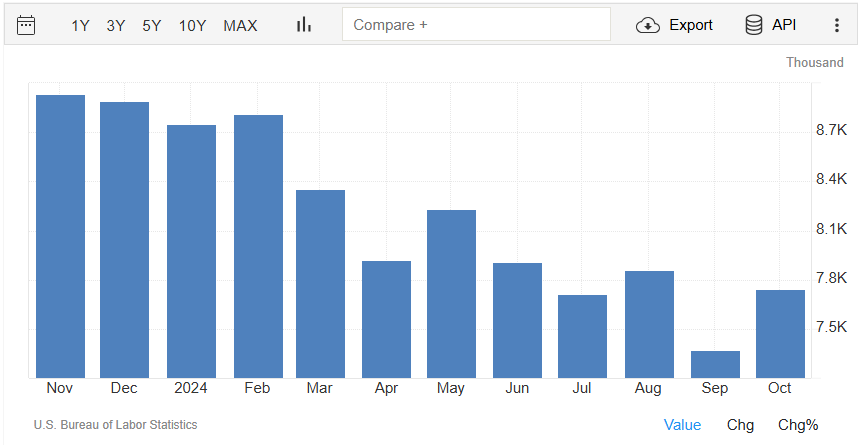The image size is (858, 445).
Task: Click the May x-axis label
Action: click(451, 388)
